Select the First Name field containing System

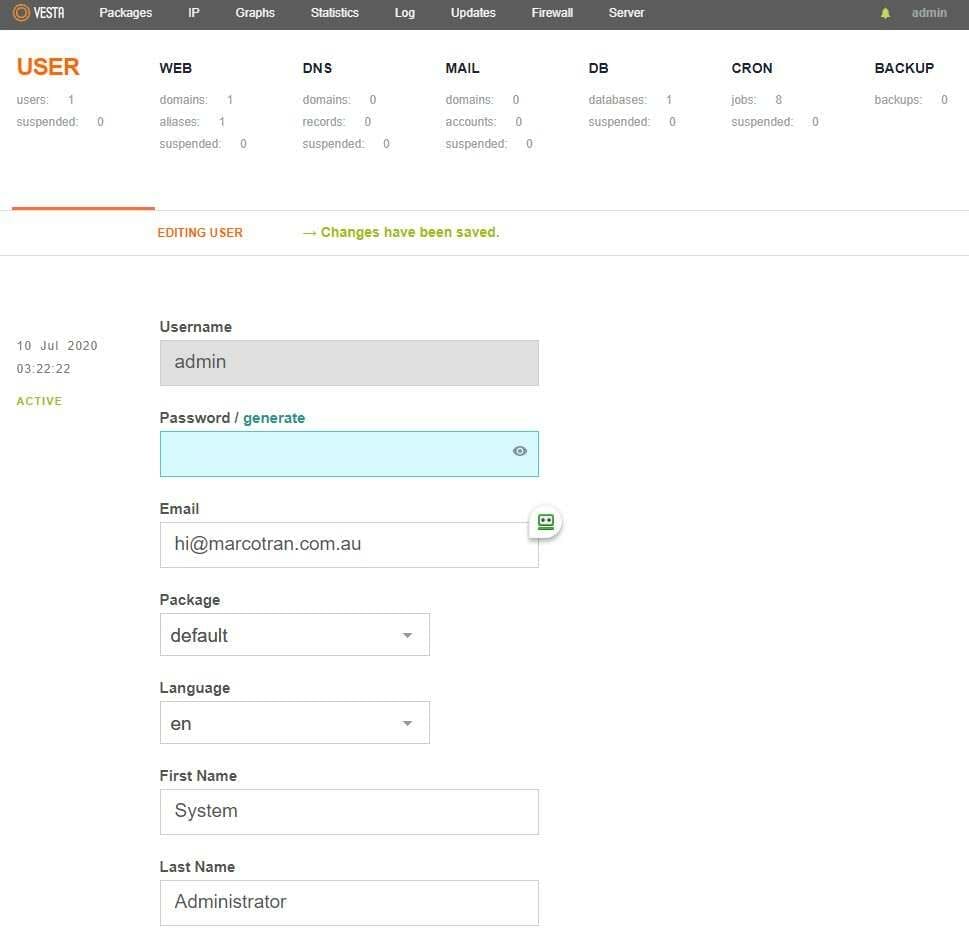coord(348,811)
